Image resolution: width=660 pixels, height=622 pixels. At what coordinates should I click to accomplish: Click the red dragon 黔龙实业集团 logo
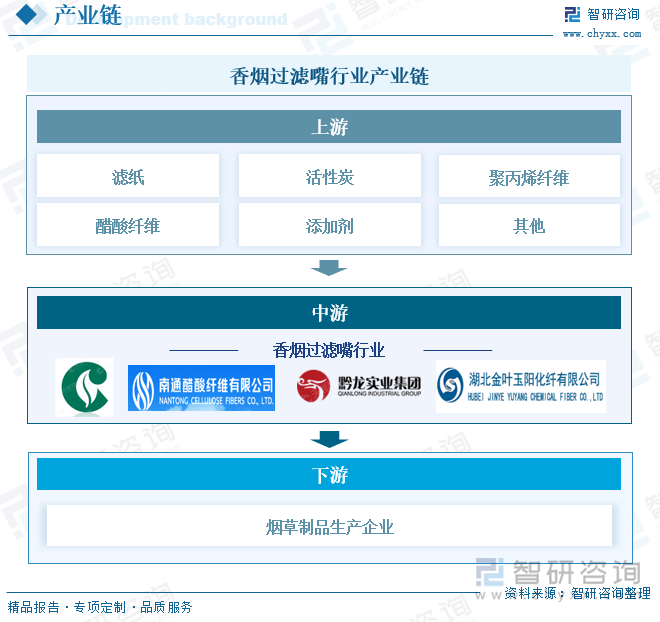coord(359,386)
